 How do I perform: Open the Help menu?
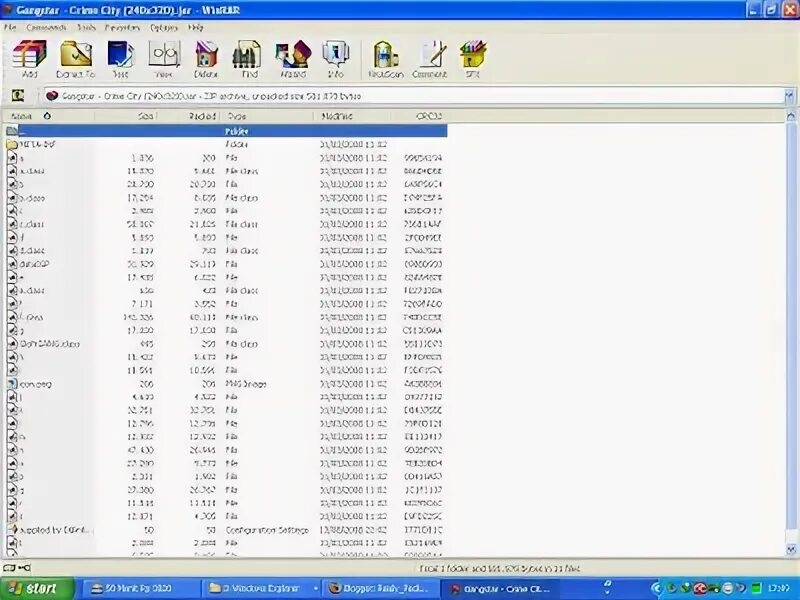coord(195,27)
